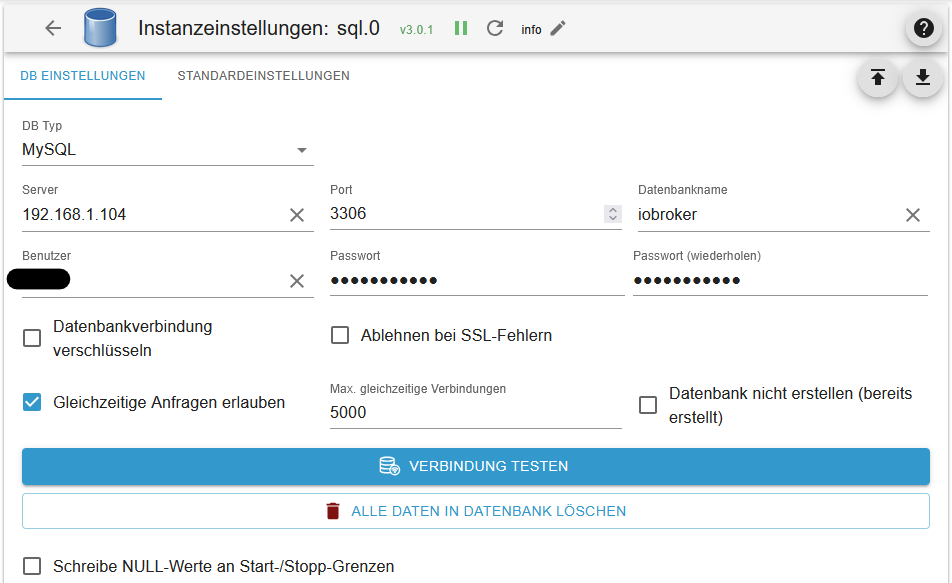Download settings via the downward arrow icon

point(921,77)
